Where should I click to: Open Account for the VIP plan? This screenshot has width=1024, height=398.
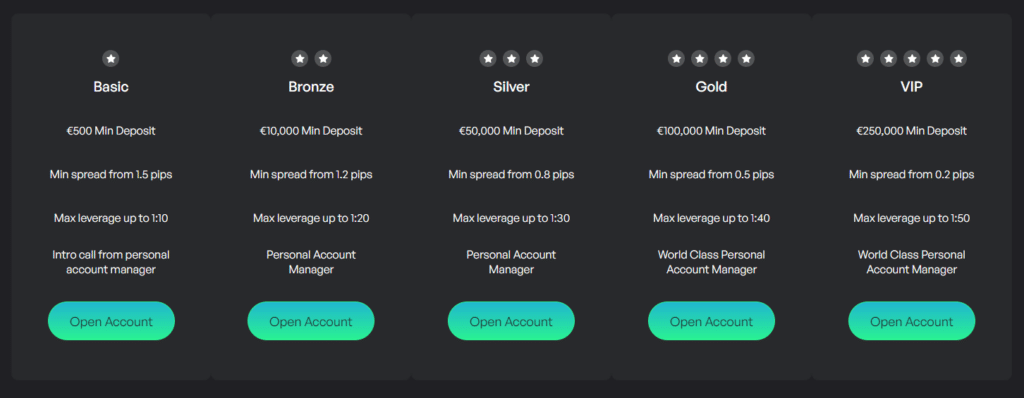(912, 321)
